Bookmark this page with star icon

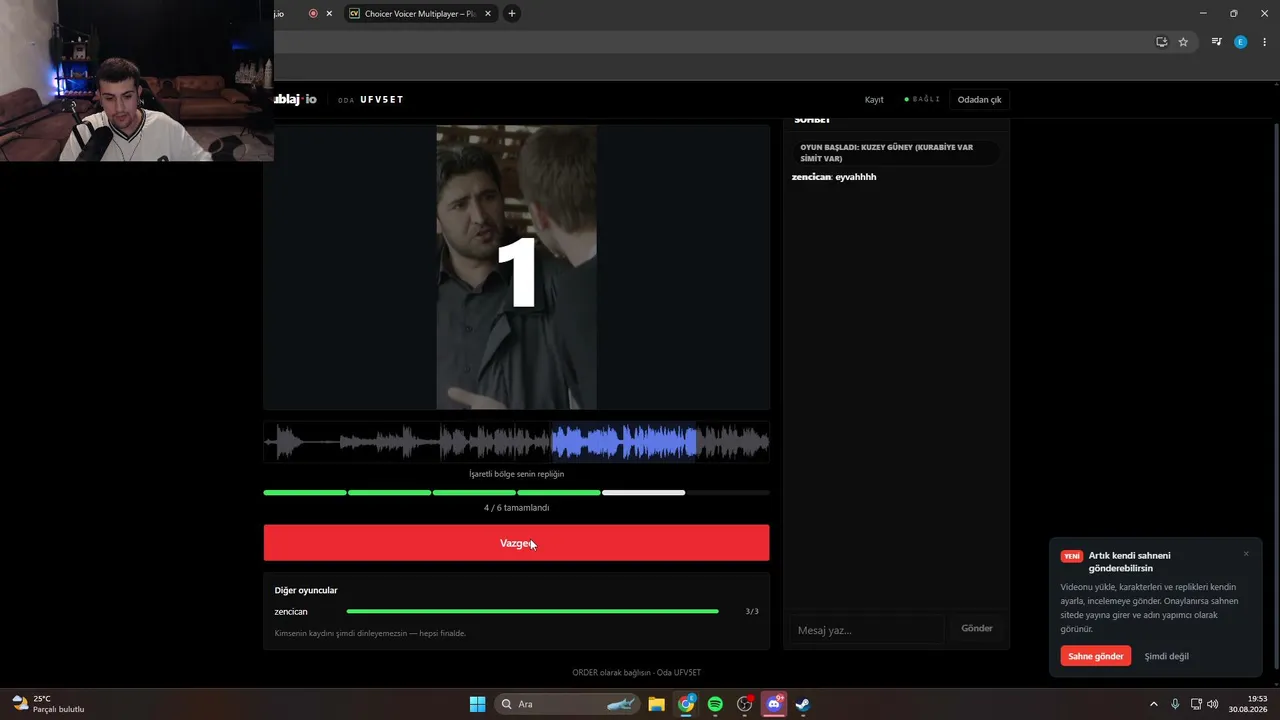[x=1183, y=42]
